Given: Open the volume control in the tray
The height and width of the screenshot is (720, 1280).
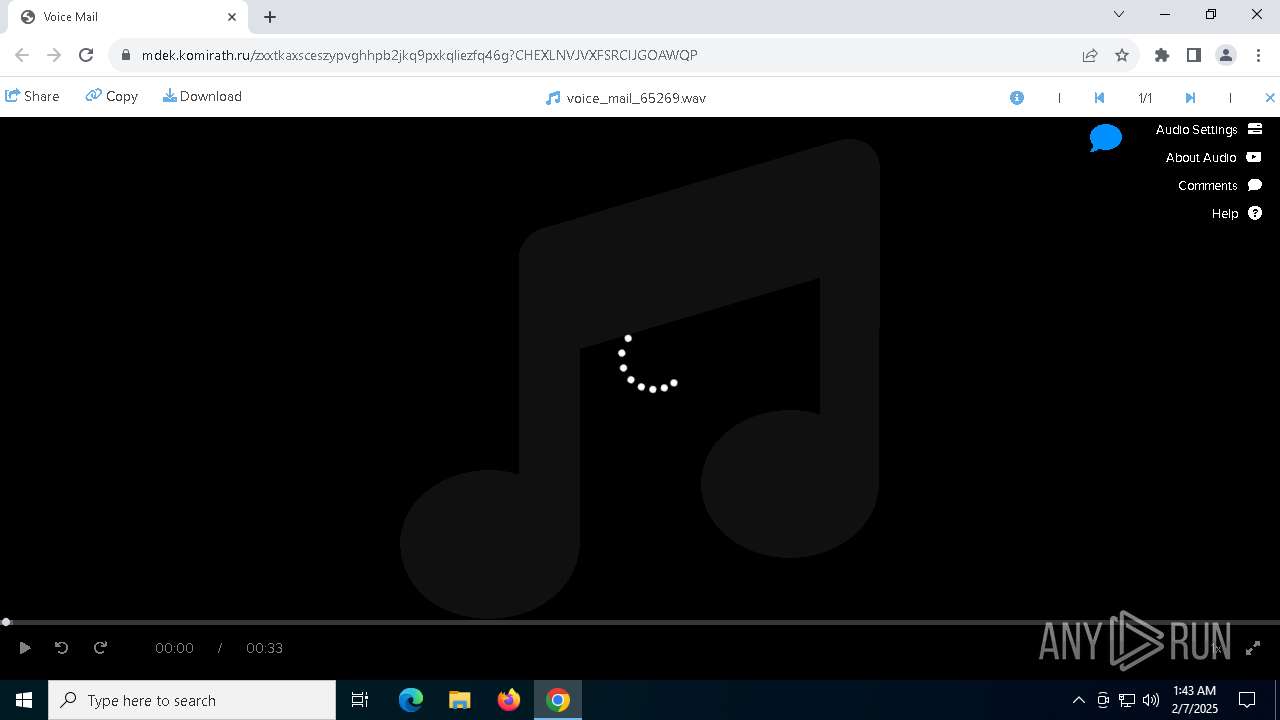Looking at the screenshot, I should tap(1151, 700).
